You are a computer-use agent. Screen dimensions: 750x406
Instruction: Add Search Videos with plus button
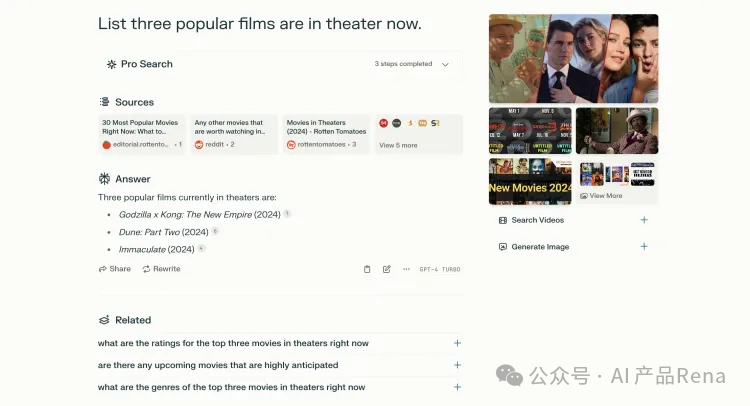644,220
